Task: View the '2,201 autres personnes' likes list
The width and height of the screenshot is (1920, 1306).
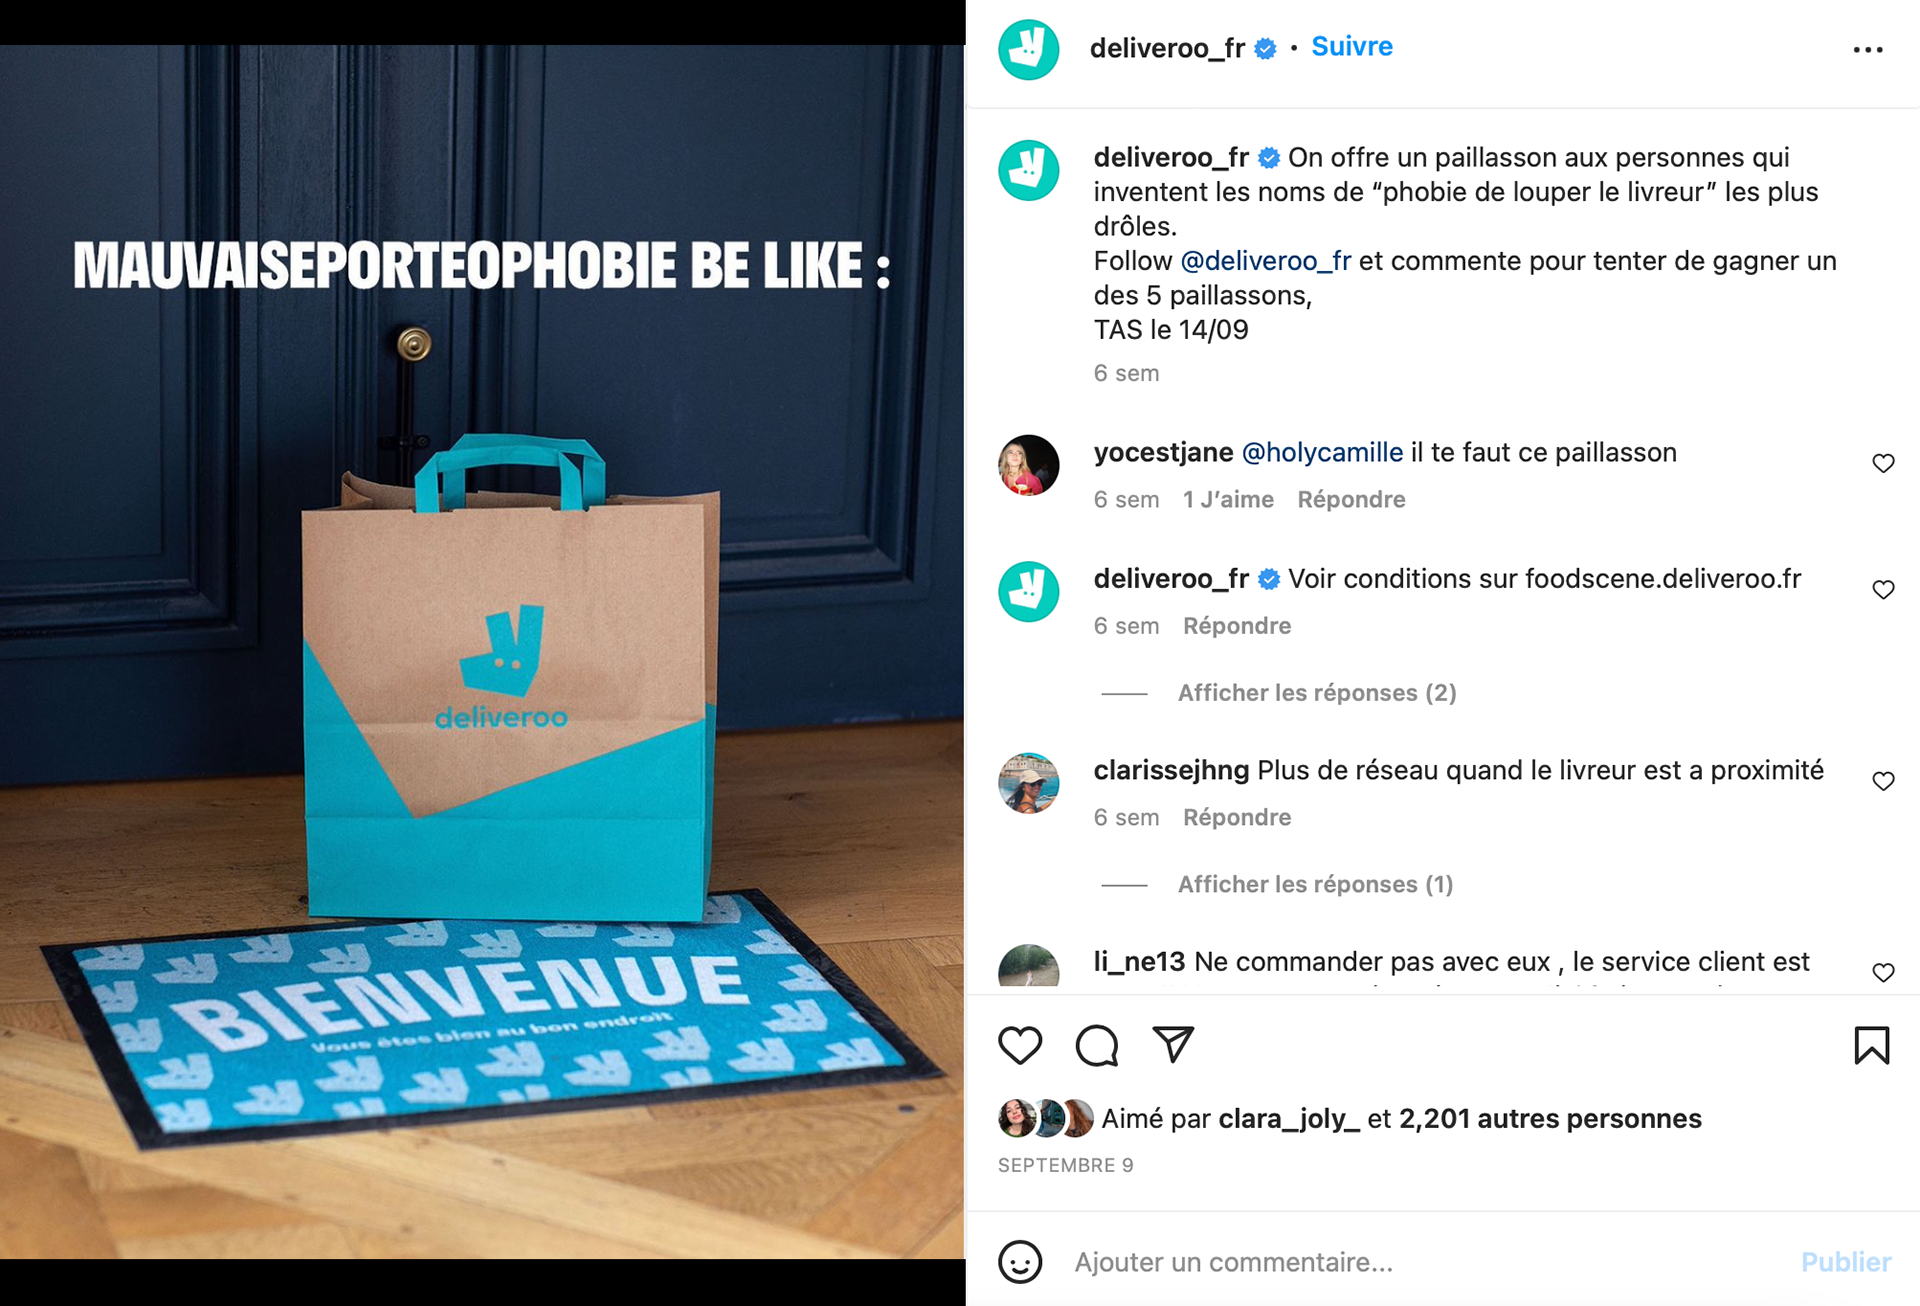Action: pyautogui.click(x=1550, y=1119)
